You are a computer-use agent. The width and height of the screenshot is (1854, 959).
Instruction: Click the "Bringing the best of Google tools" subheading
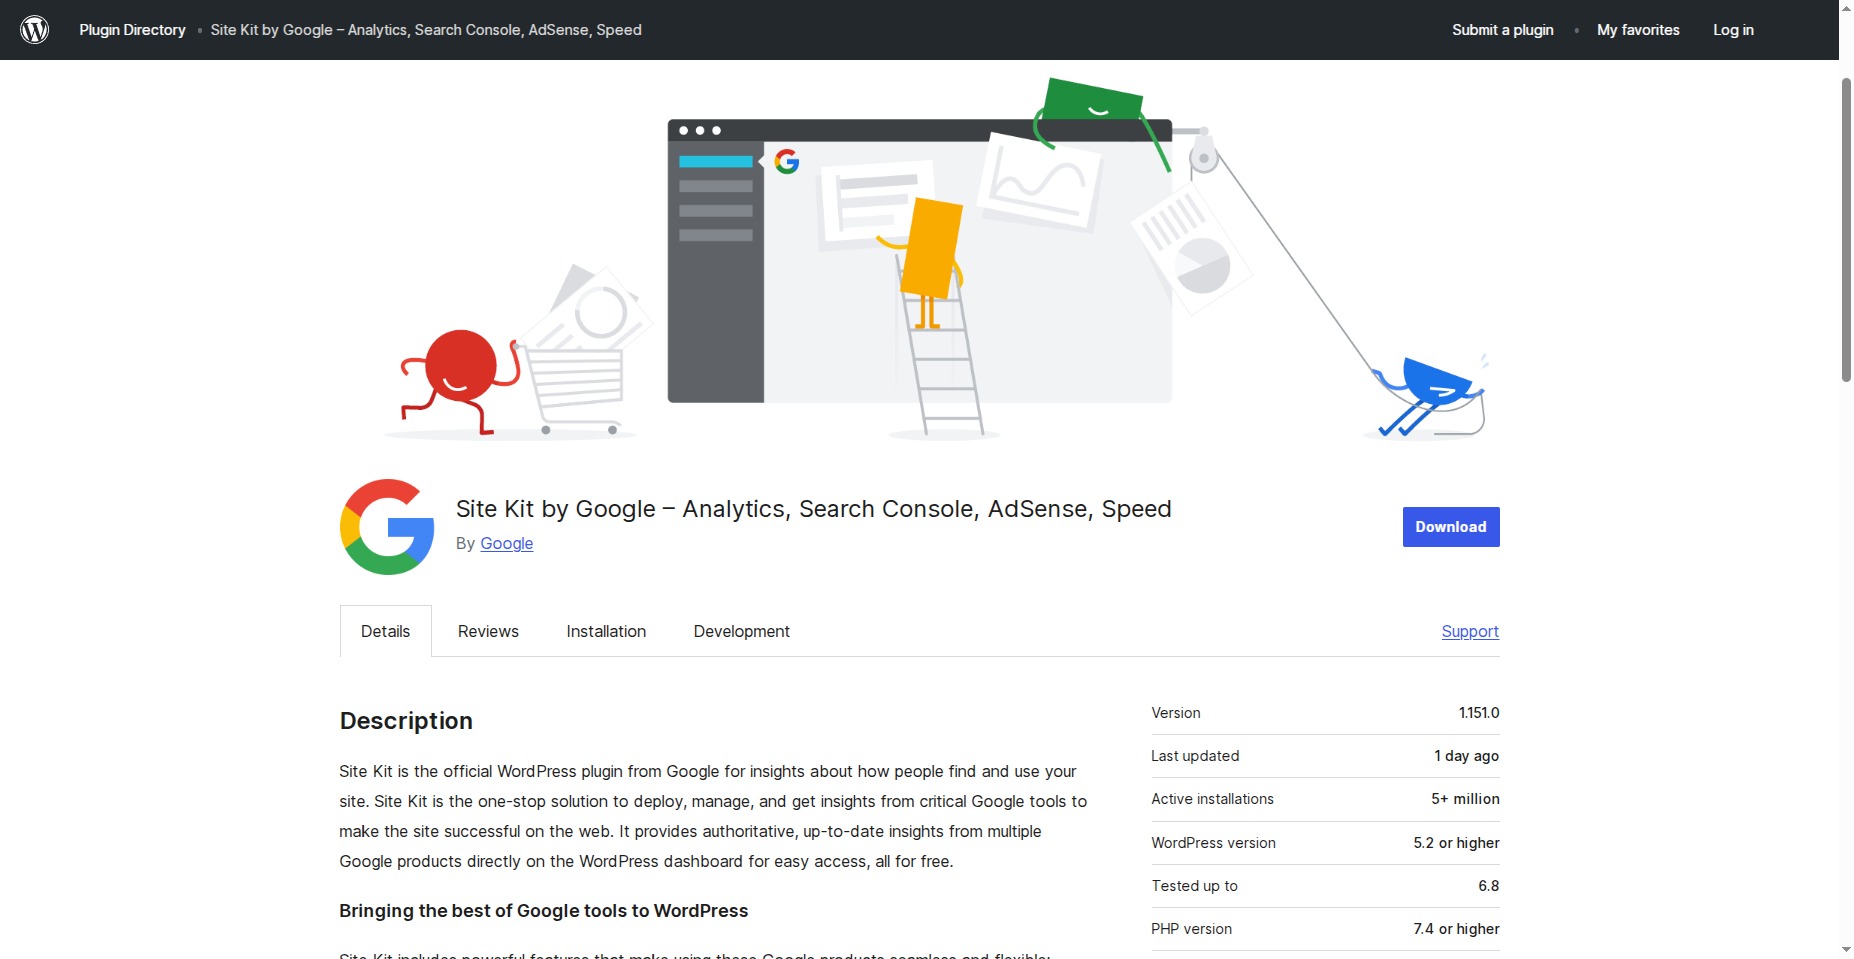(544, 911)
